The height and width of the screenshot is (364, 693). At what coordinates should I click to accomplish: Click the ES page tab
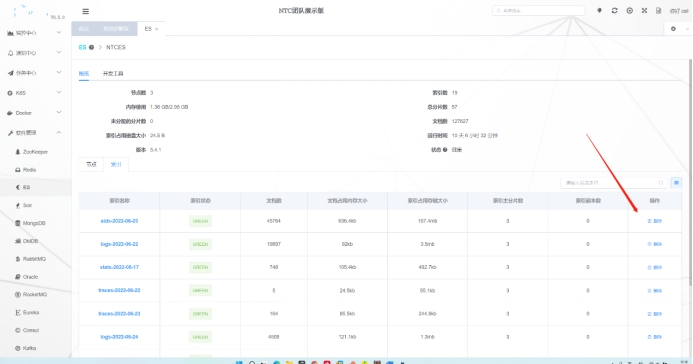148,29
